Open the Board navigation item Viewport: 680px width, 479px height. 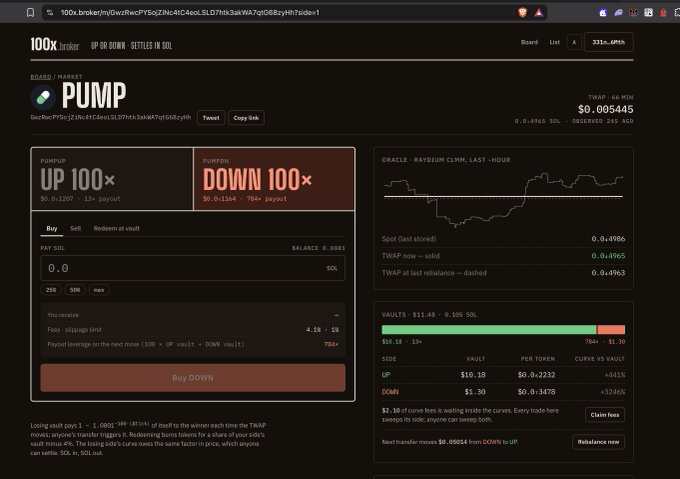pos(529,42)
